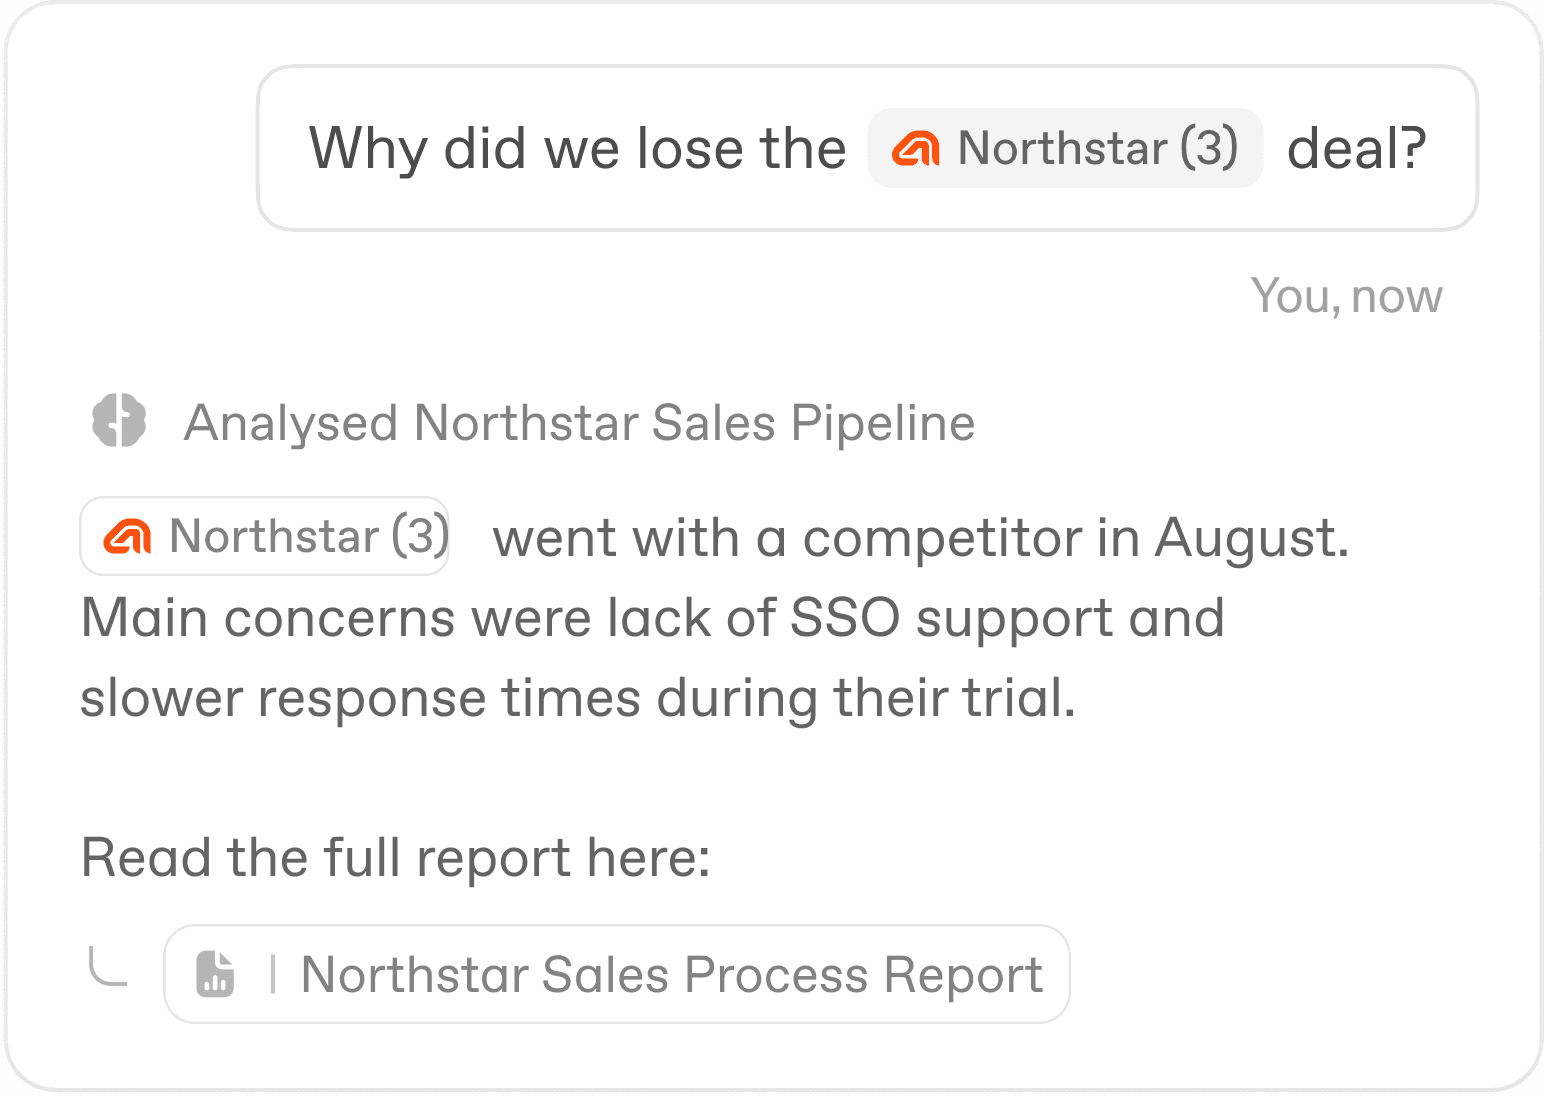
Task: Click the Analysed Northstar Sales Pipeline status
Action: click(579, 422)
